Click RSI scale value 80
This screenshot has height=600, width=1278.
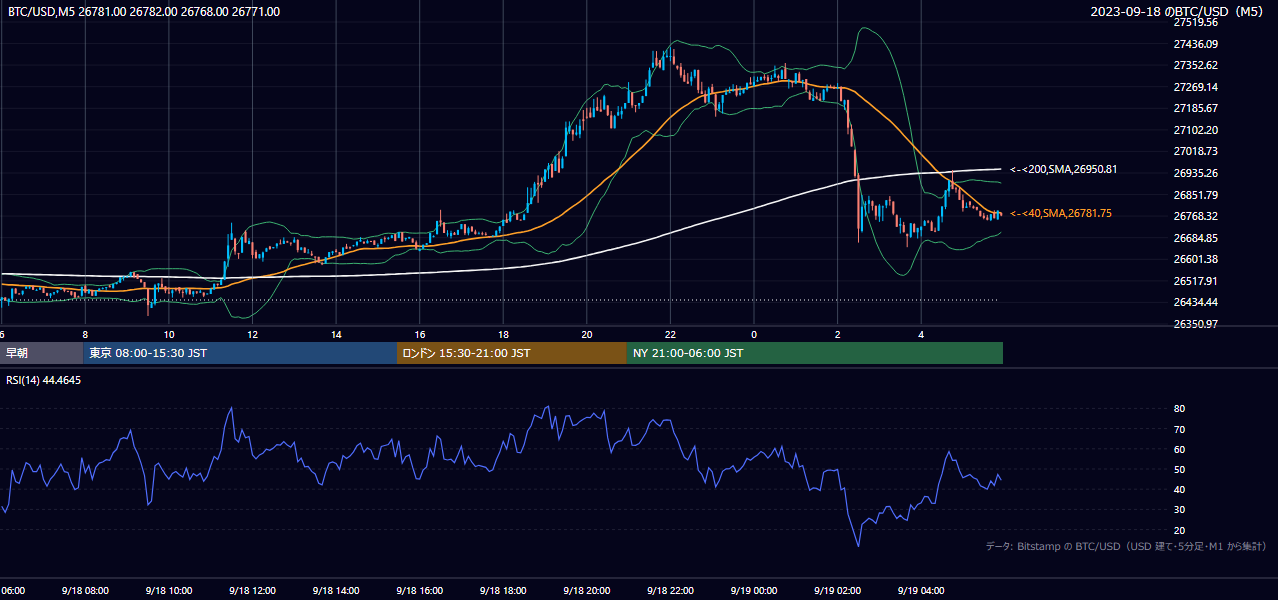[x=1179, y=409]
